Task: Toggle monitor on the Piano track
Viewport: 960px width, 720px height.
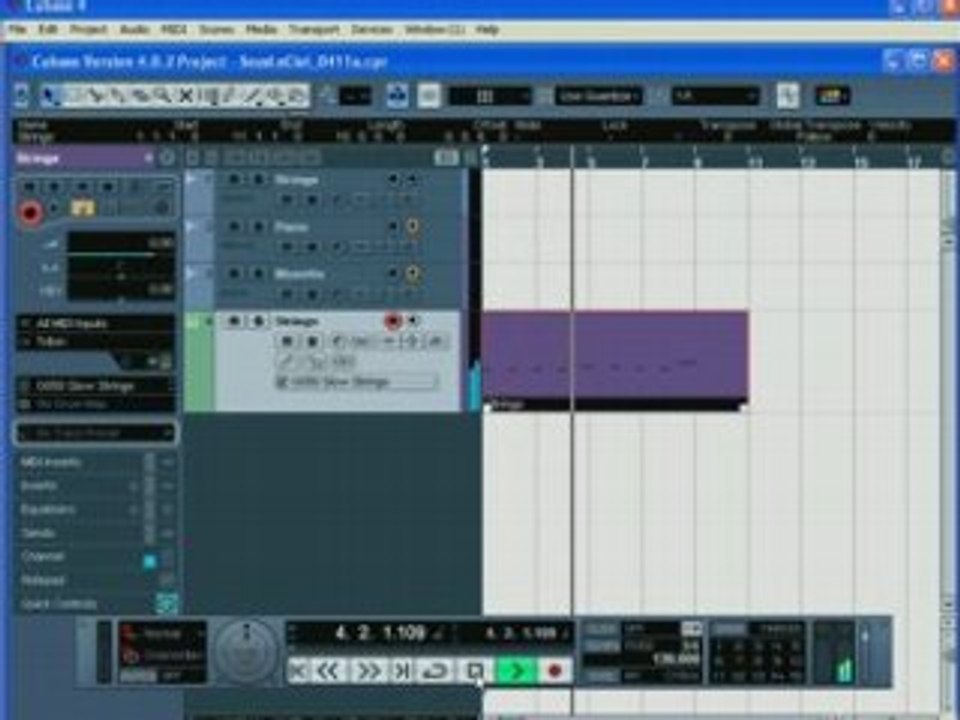Action: 413,227
